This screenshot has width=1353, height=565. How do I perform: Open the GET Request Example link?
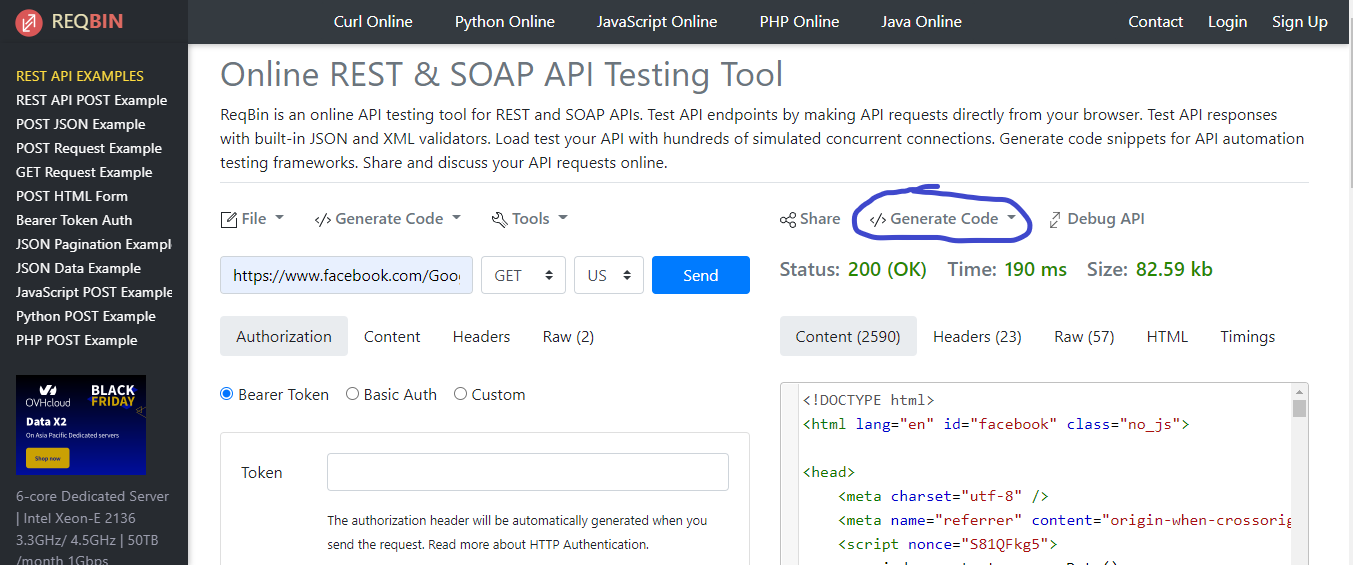point(84,172)
